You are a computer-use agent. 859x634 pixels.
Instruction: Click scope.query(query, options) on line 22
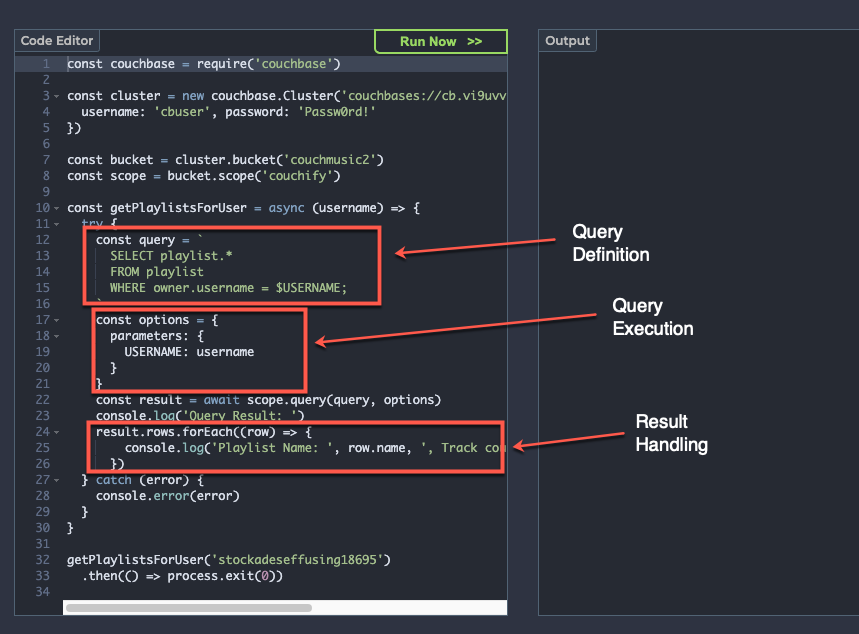click(x=343, y=400)
